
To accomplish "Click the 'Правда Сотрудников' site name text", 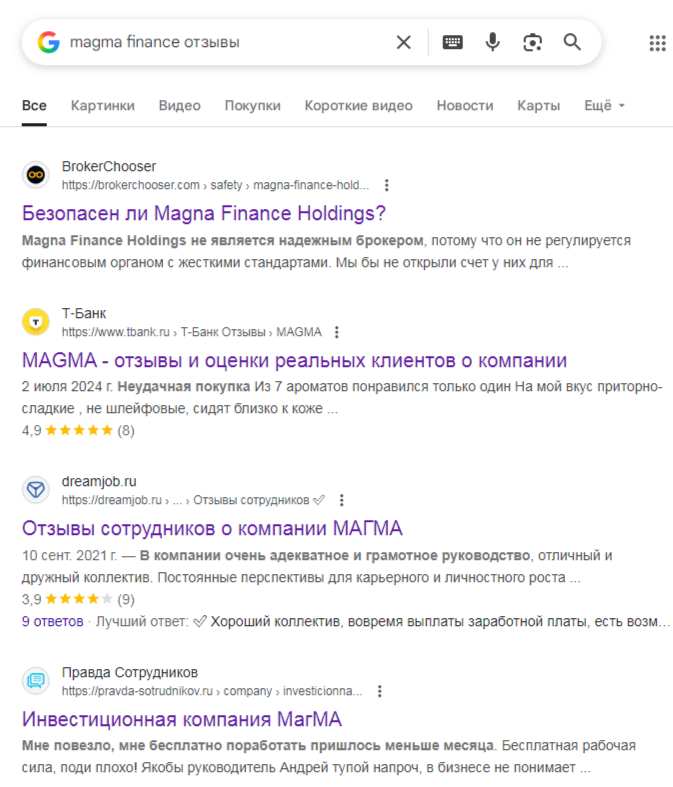I will pyautogui.click(x=130, y=672).
